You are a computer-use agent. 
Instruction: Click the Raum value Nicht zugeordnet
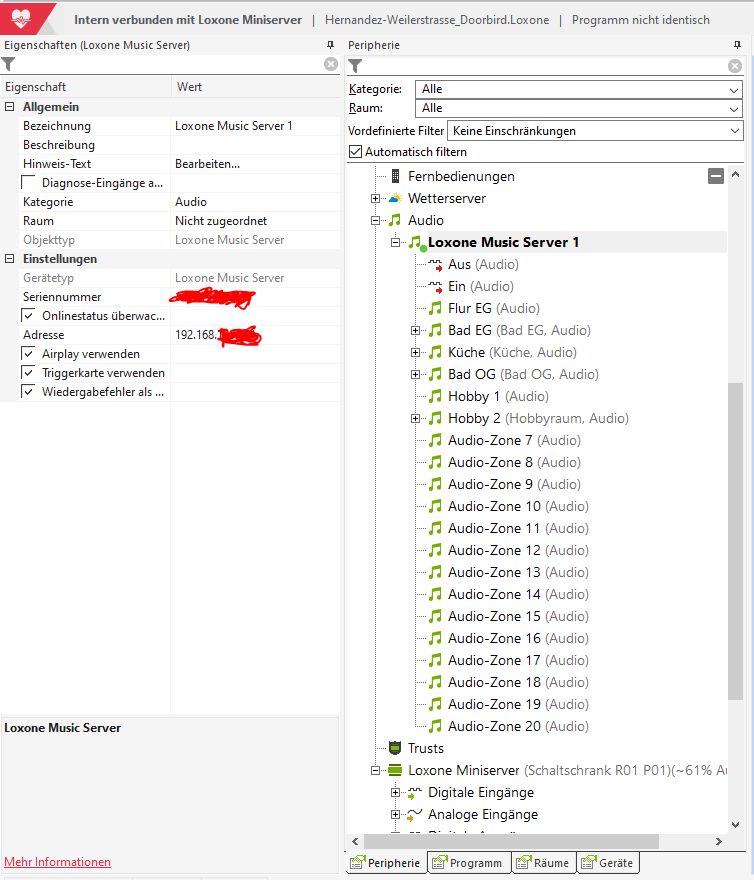point(221,221)
